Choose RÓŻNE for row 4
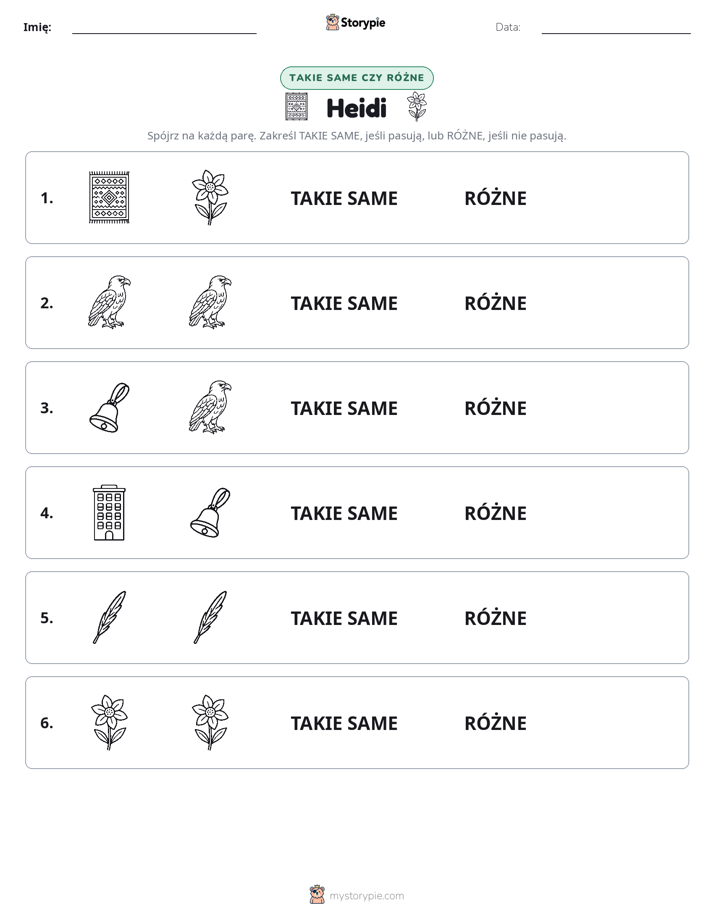714x924 pixels. (495, 513)
